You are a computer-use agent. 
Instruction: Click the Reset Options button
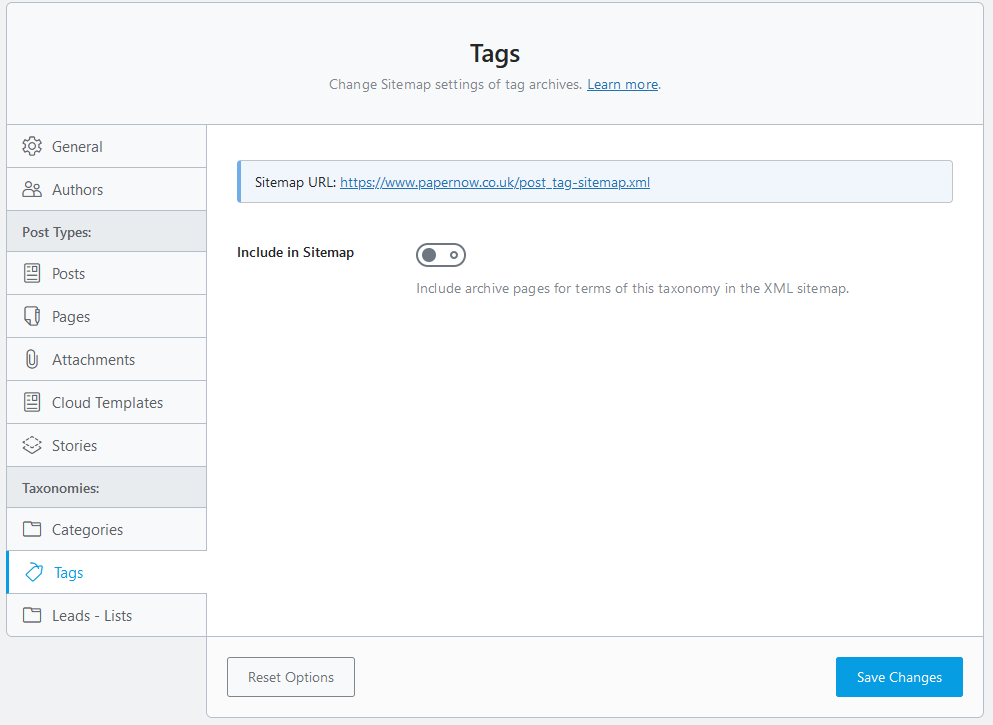(x=291, y=677)
